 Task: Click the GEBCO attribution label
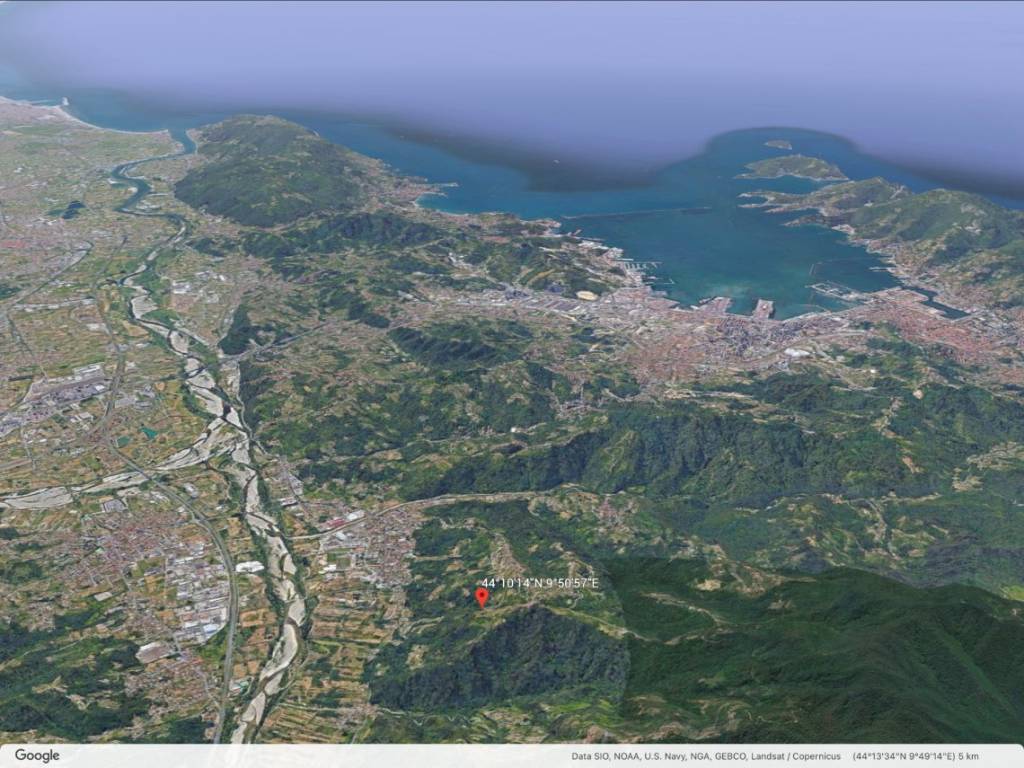pos(731,755)
